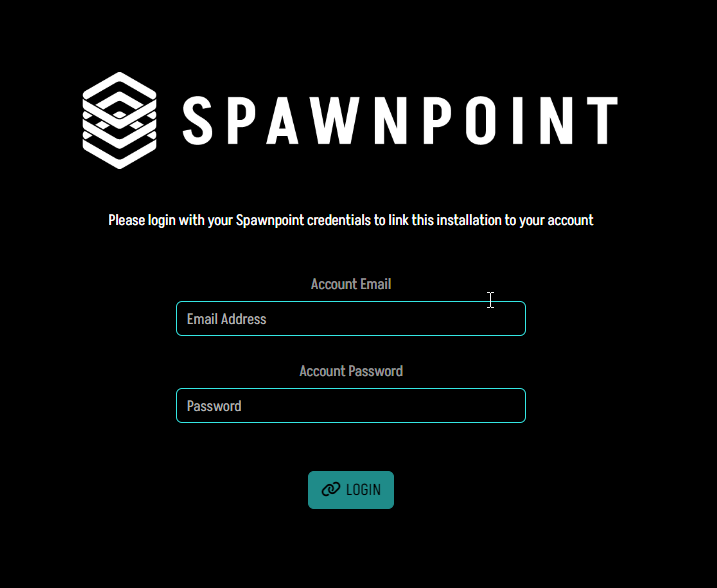Viewport: 717px width, 588px height.
Task: Click the word "Please" in the instructions
Action: coord(126,220)
